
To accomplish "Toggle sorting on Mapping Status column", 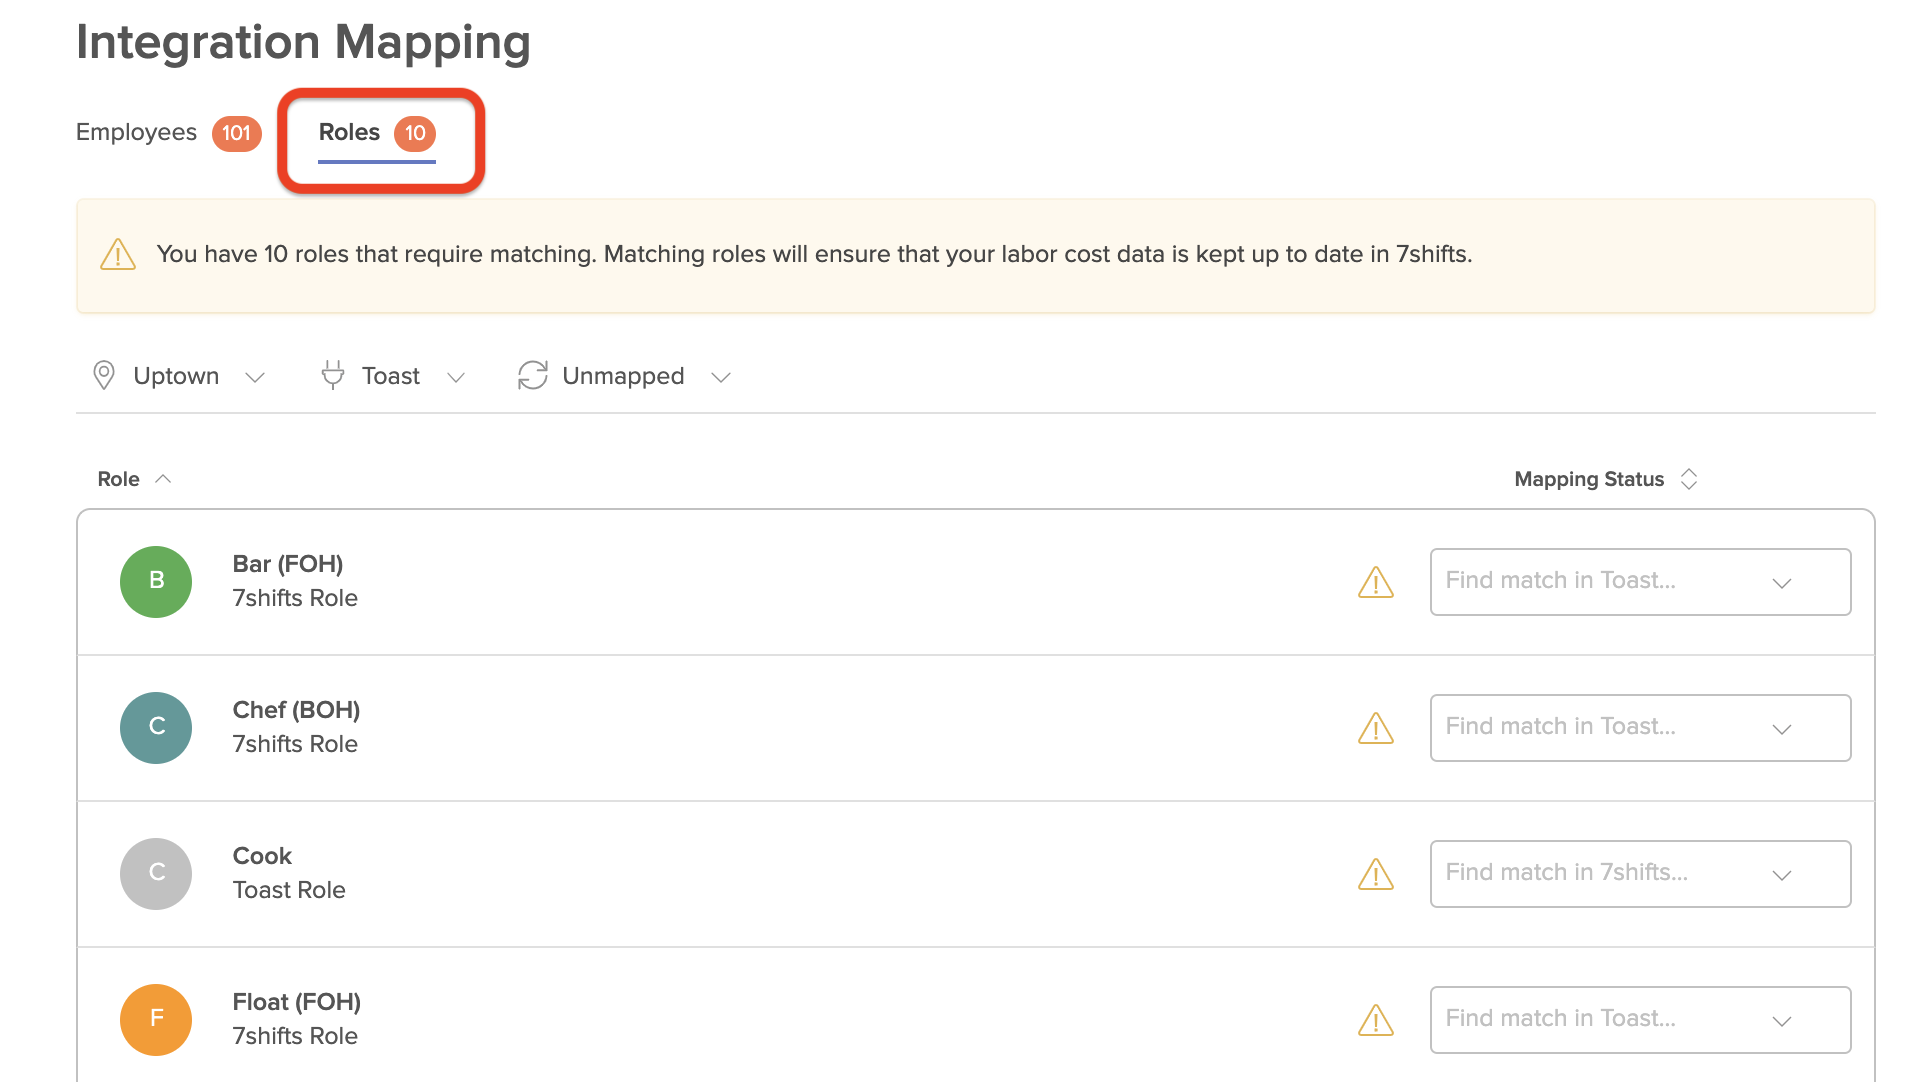I will pyautogui.click(x=1688, y=478).
